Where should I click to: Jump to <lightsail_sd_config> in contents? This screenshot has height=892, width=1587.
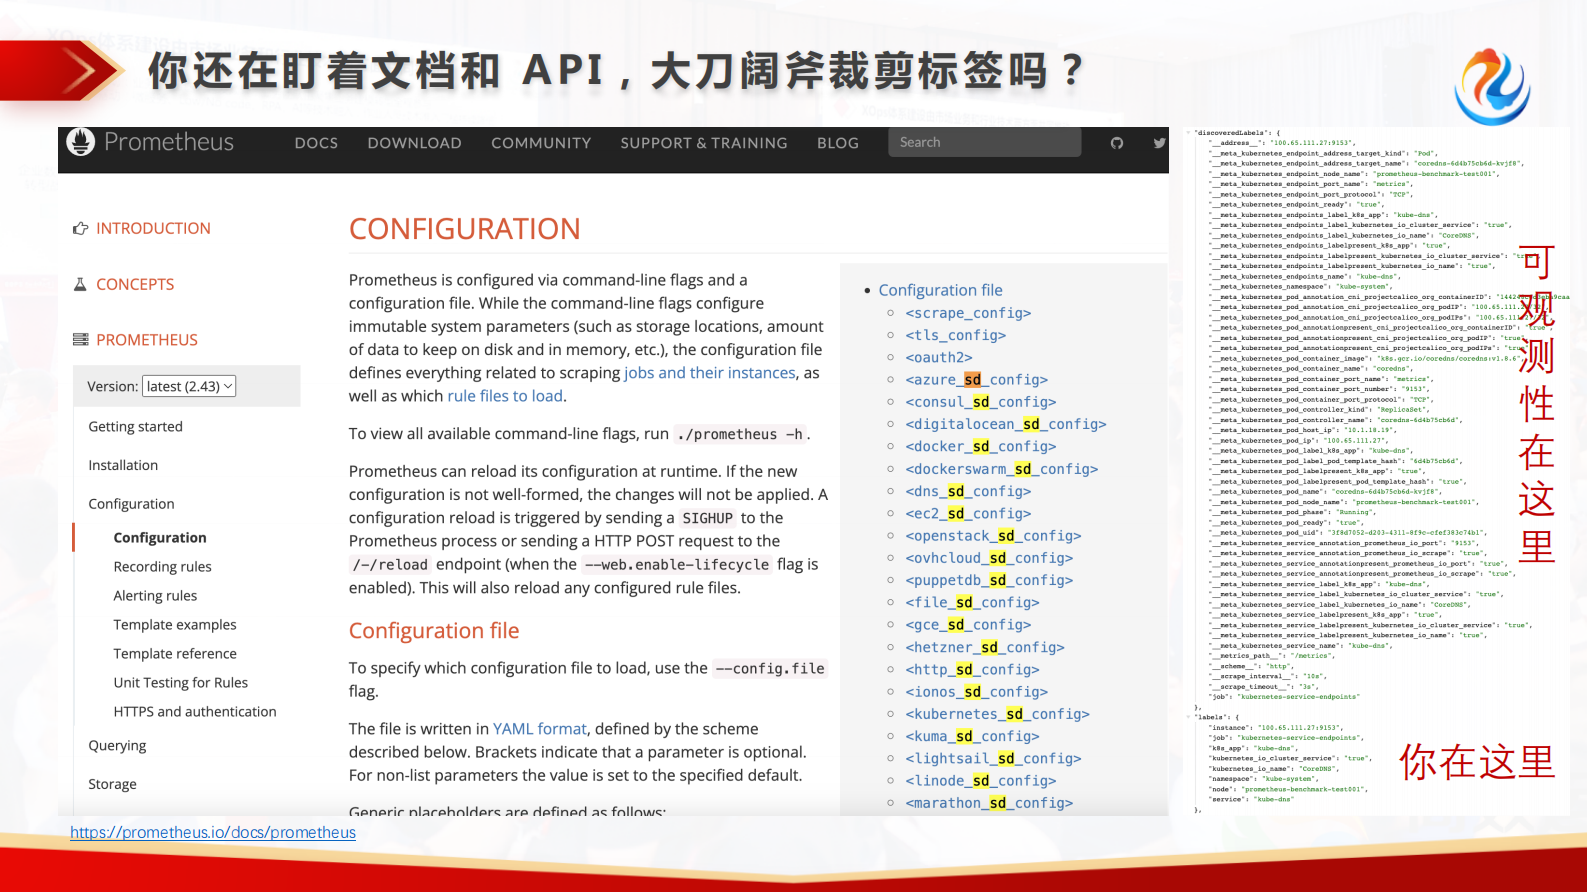point(993,758)
